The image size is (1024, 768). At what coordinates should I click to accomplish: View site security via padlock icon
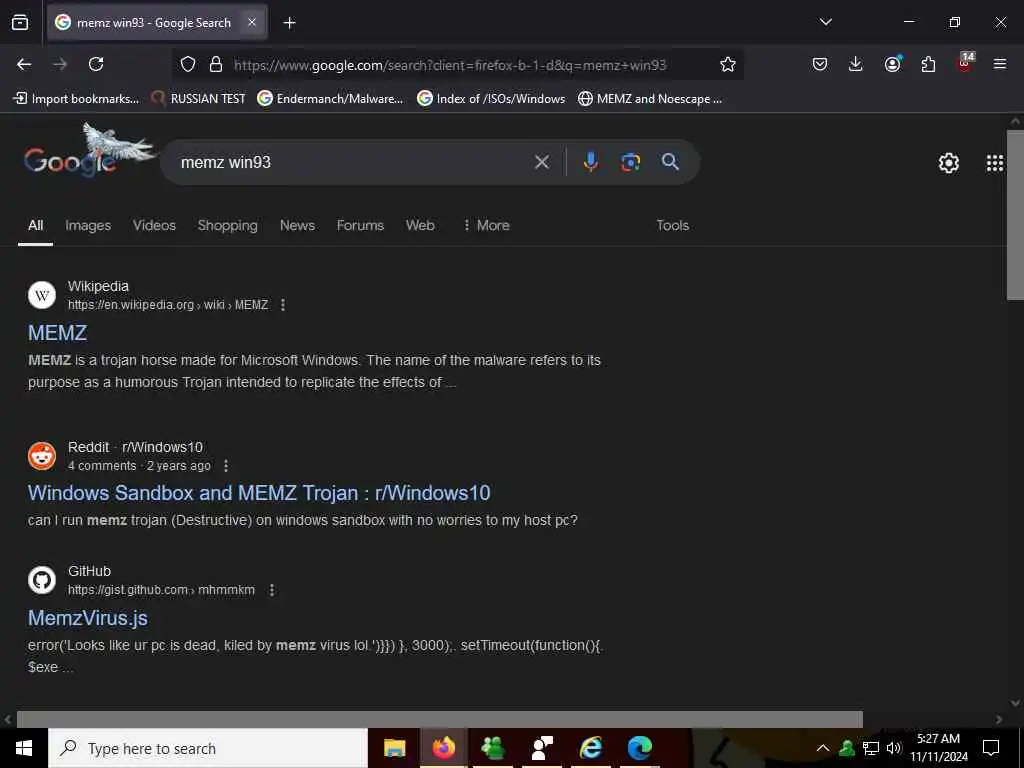pyautogui.click(x=216, y=65)
